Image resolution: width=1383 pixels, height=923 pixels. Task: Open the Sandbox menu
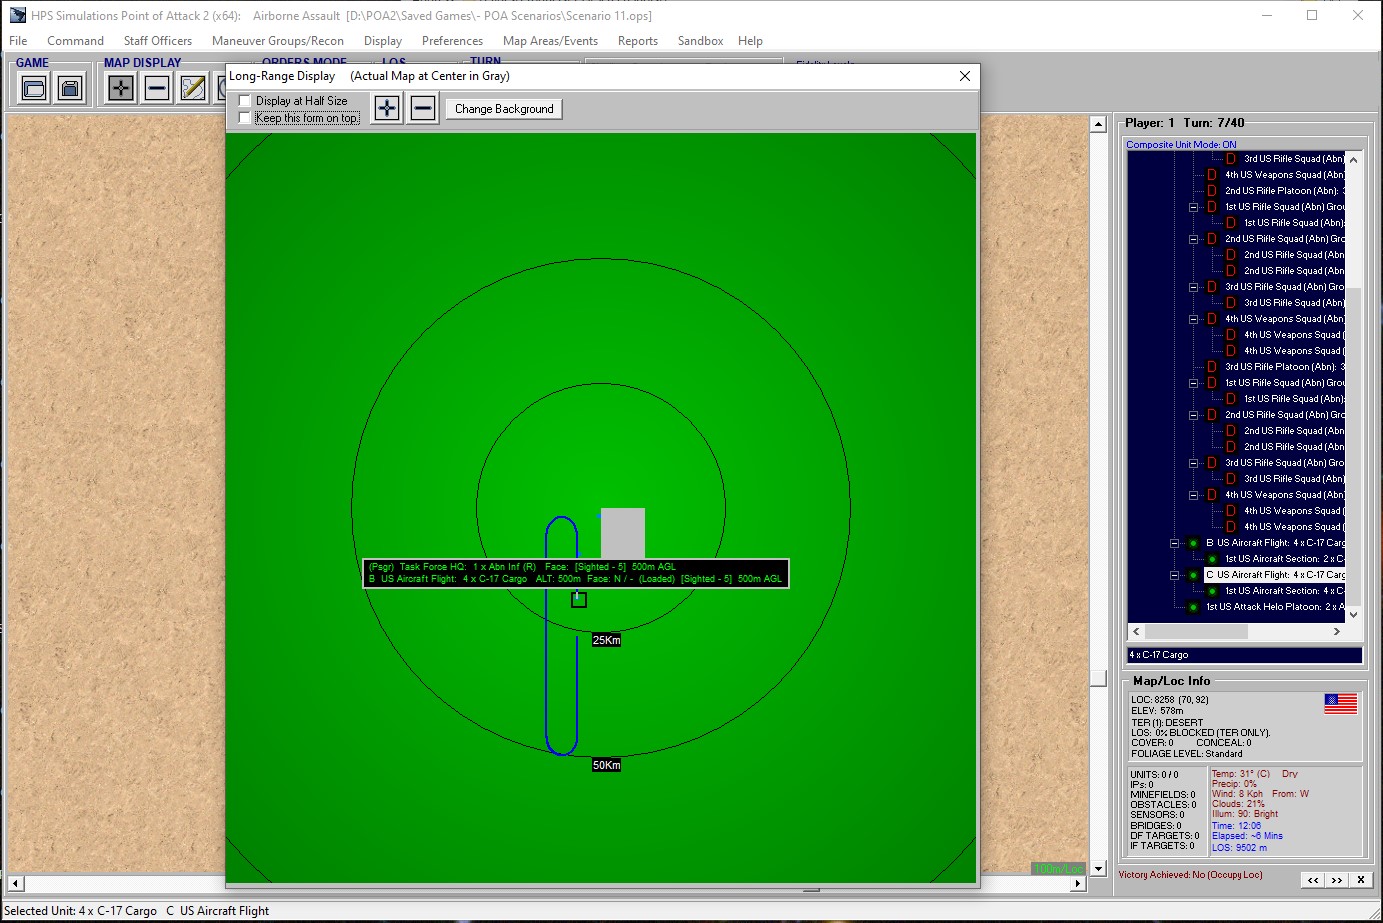[x=700, y=41]
